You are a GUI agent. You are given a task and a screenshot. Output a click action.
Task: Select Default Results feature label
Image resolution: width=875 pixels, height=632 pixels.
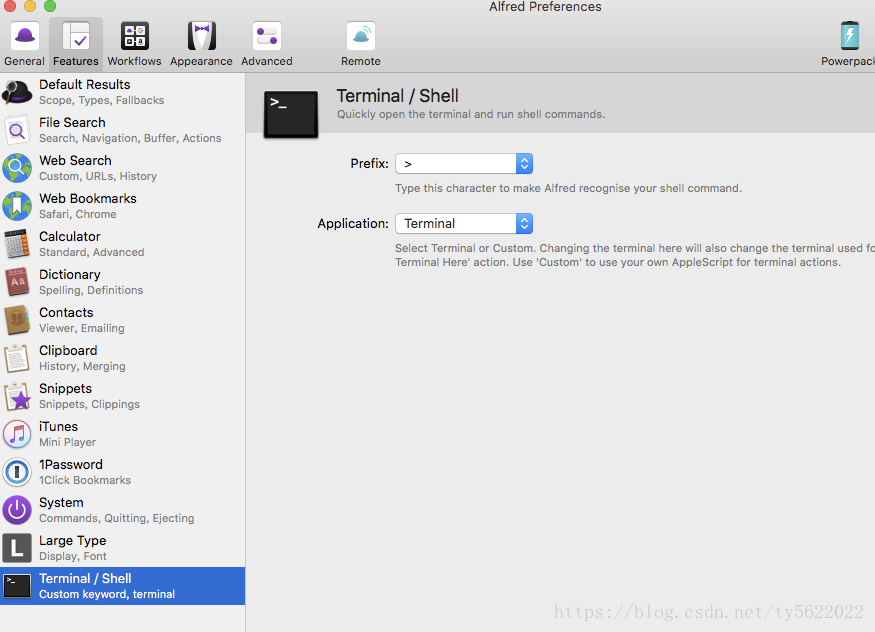[x=85, y=85]
